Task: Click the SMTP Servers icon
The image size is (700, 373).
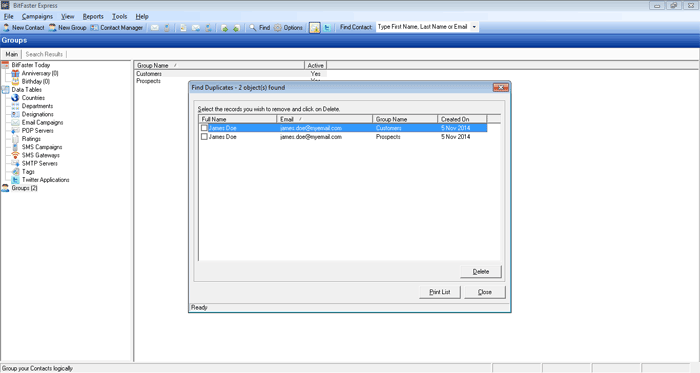Action: pyautogui.click(x=15, y=163)
